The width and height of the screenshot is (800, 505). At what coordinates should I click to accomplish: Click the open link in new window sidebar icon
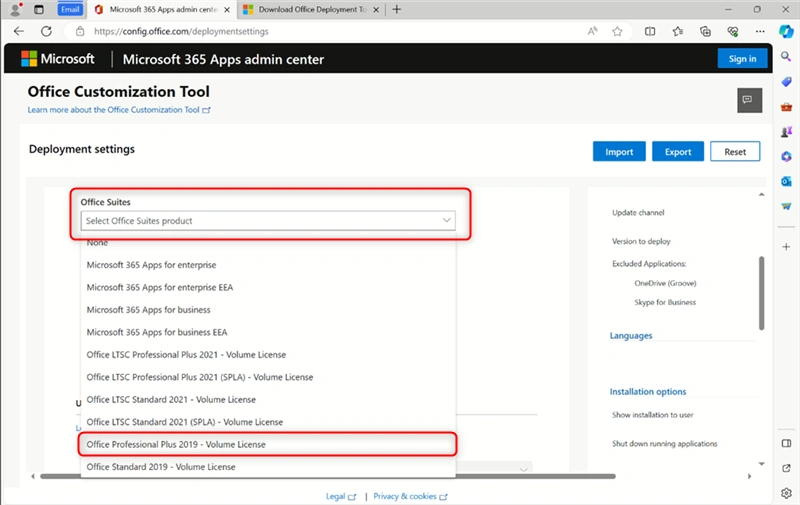click(786, 468)
